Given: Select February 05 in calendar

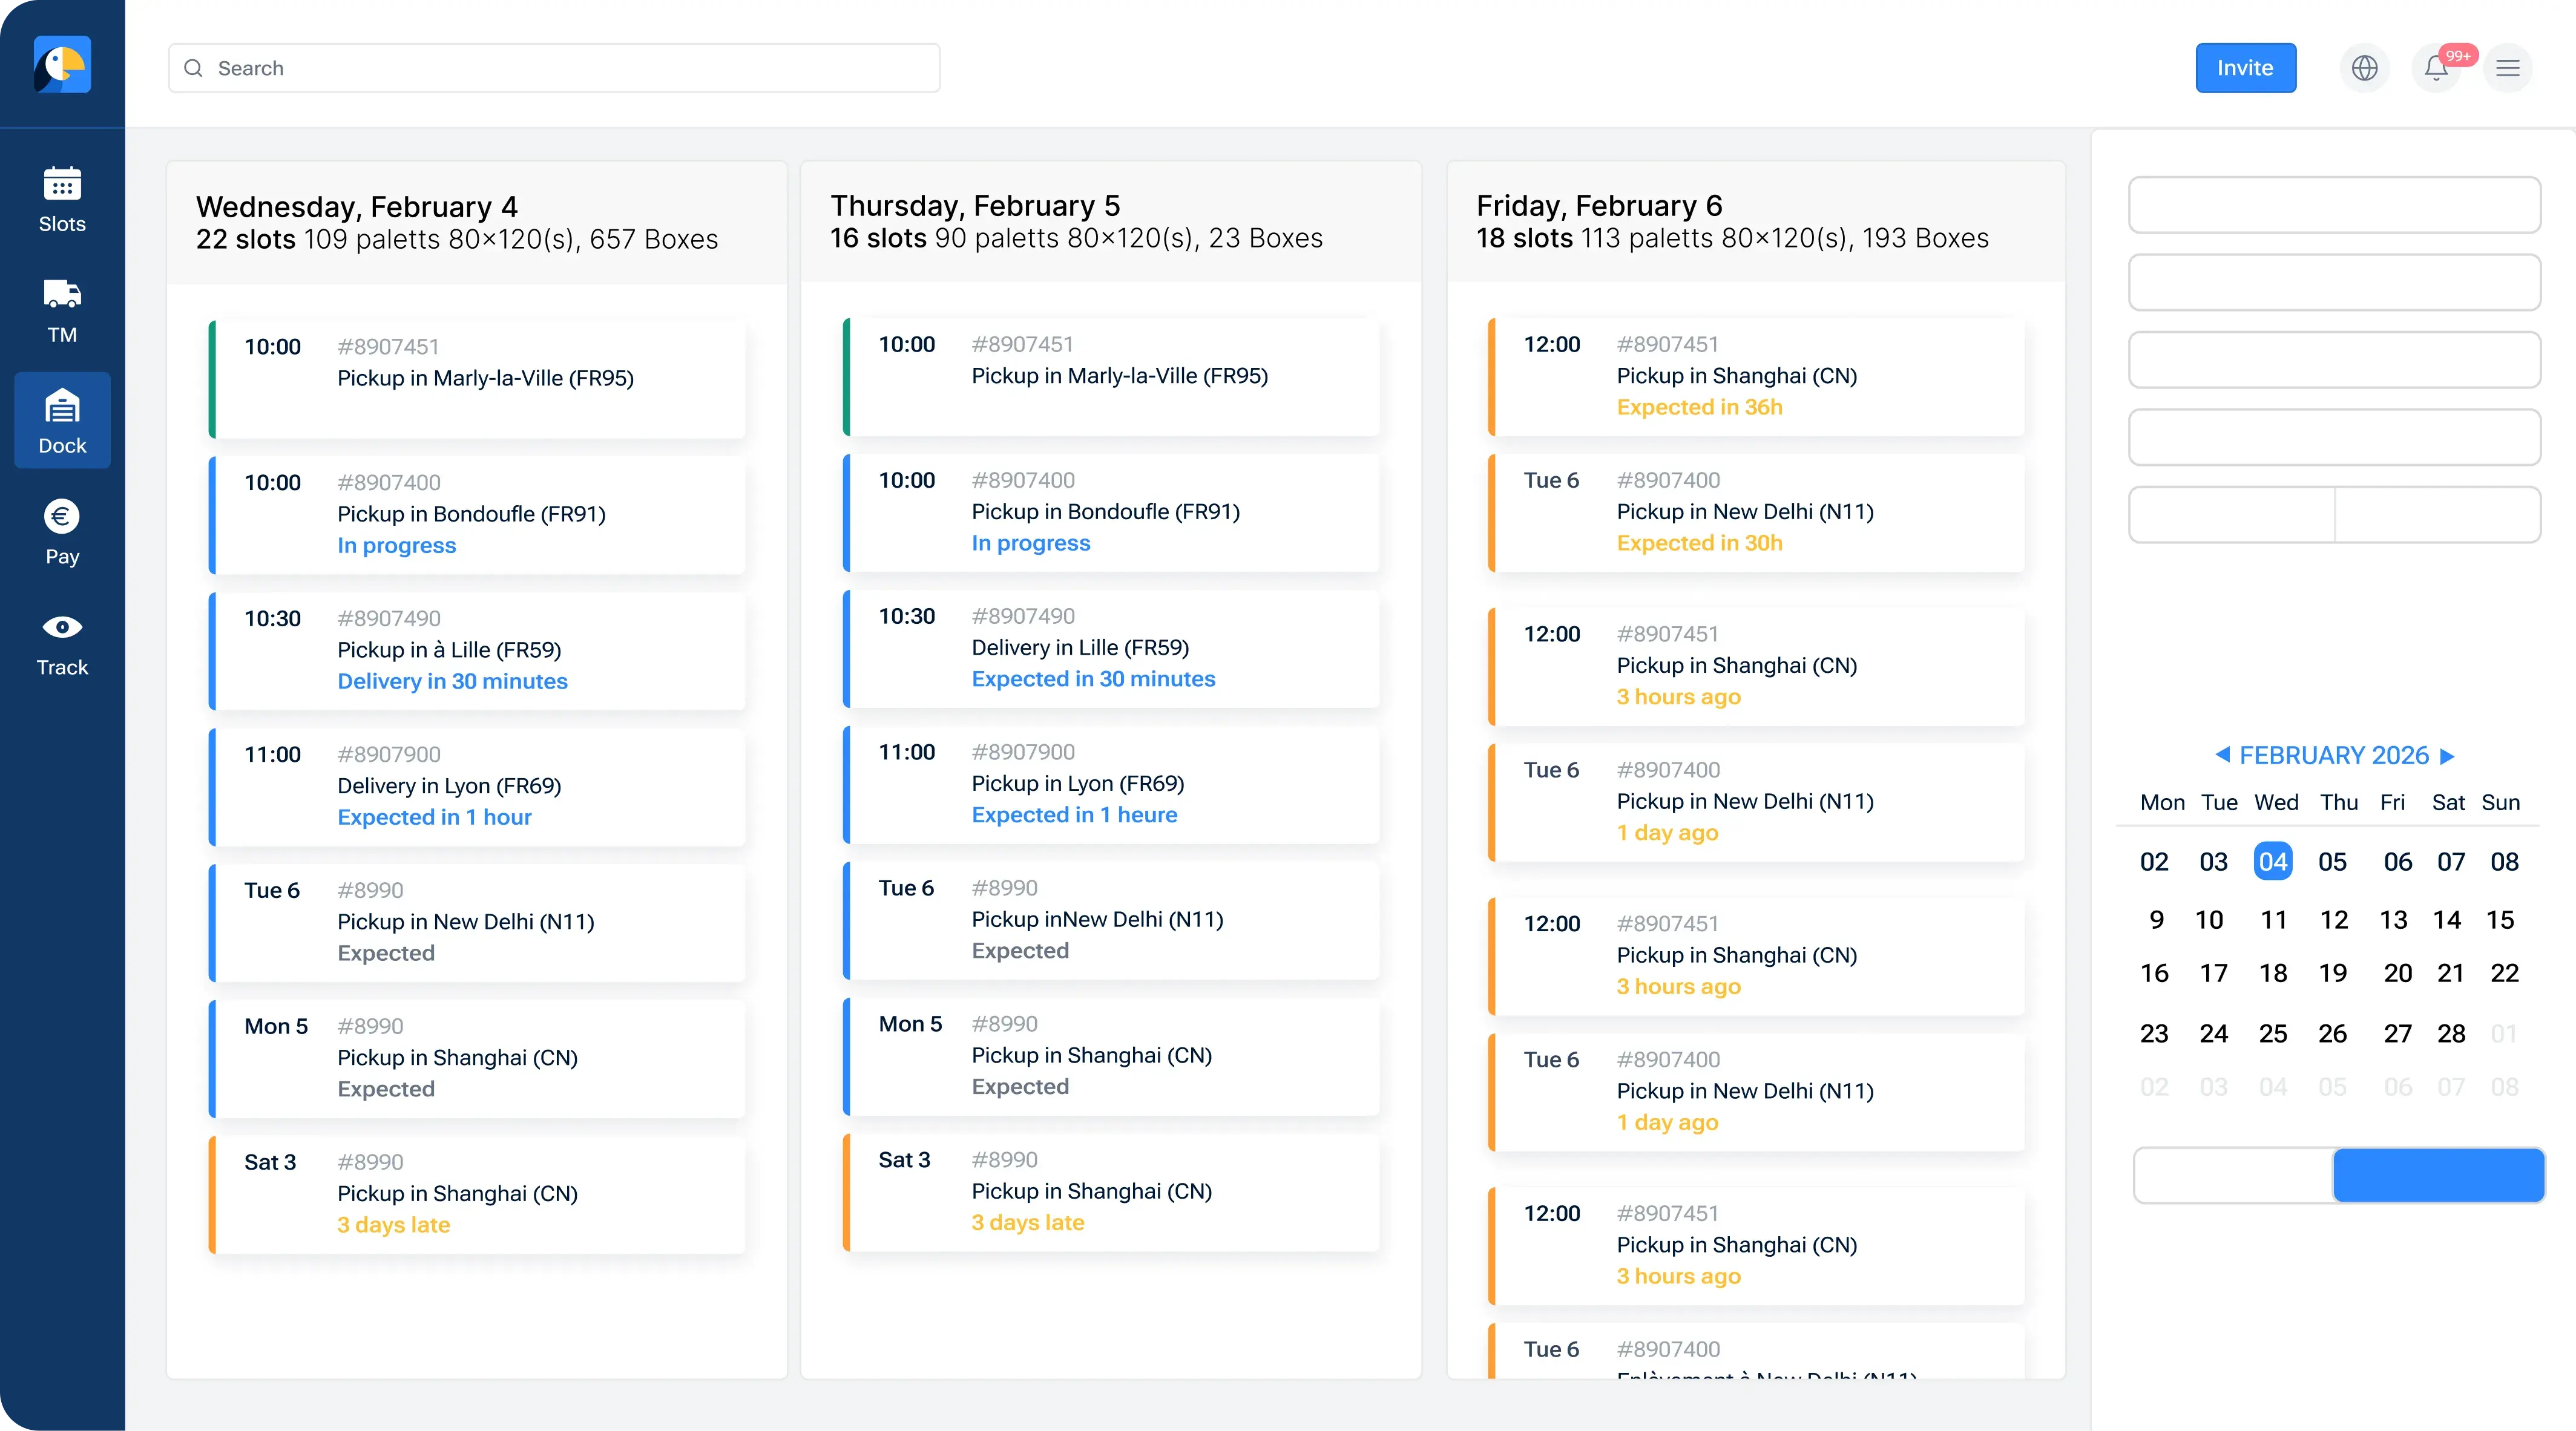Looking at the screenshot, I should [x=2333, y=861].
